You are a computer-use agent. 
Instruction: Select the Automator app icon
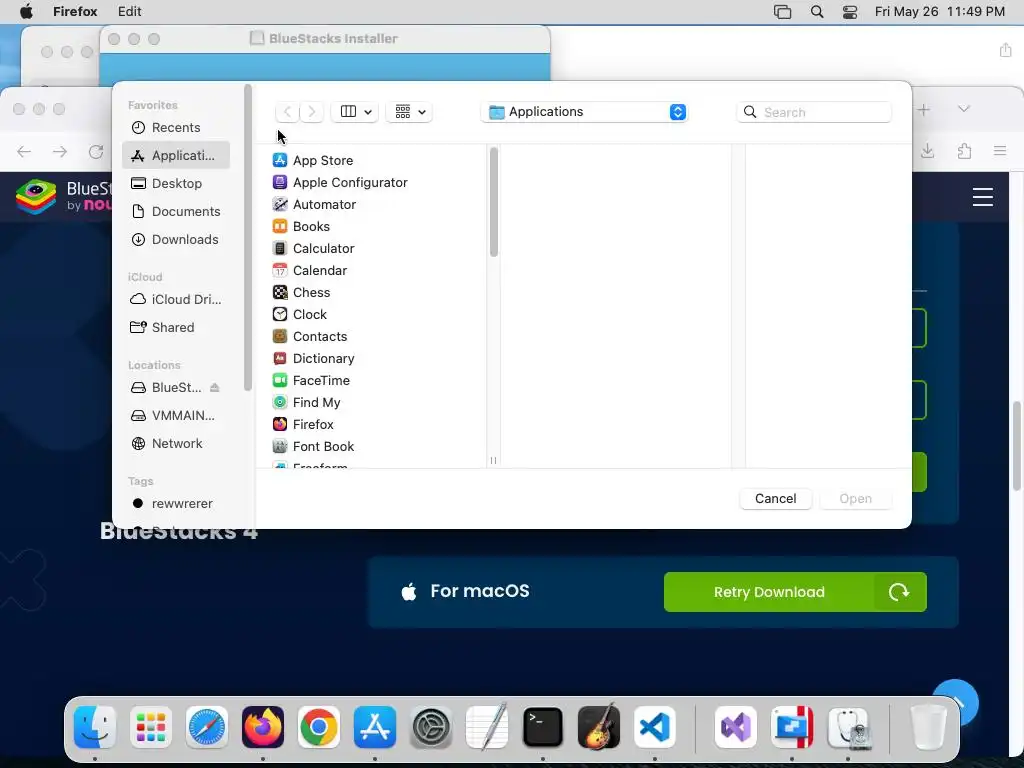(x=280, y=204)
